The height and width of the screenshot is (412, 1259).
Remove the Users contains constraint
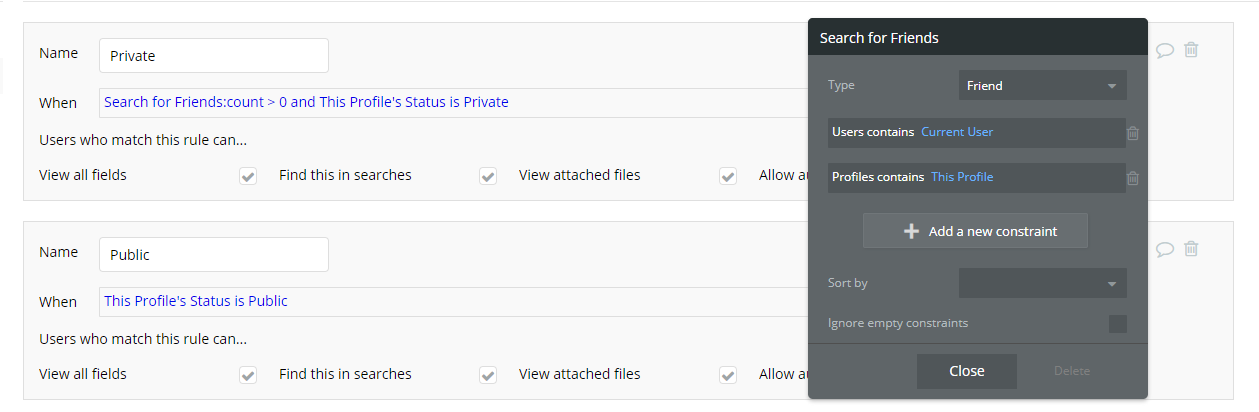(1132, 133)
